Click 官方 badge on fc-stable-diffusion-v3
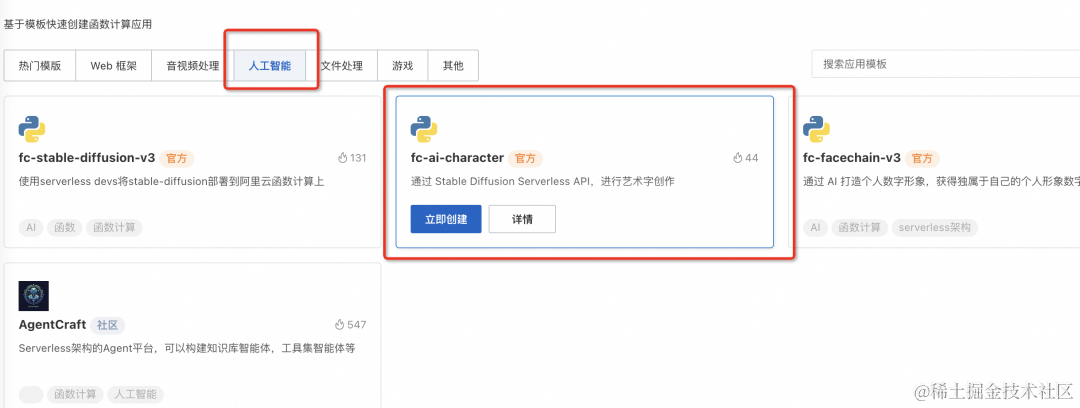 tap(177, 159)
